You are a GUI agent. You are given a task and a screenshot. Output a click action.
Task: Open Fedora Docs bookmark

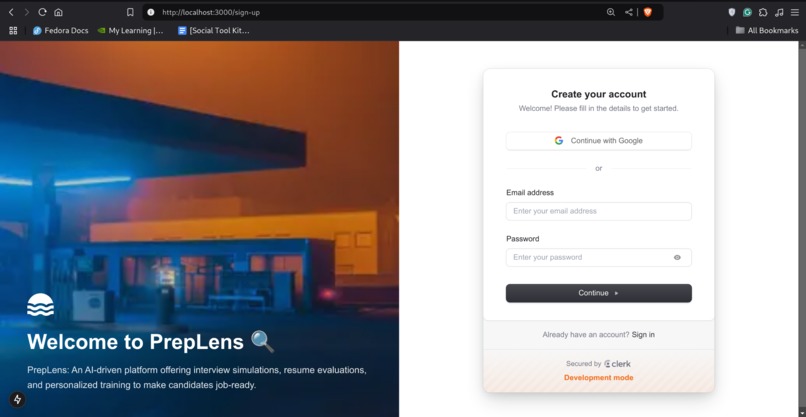[60, 30]
